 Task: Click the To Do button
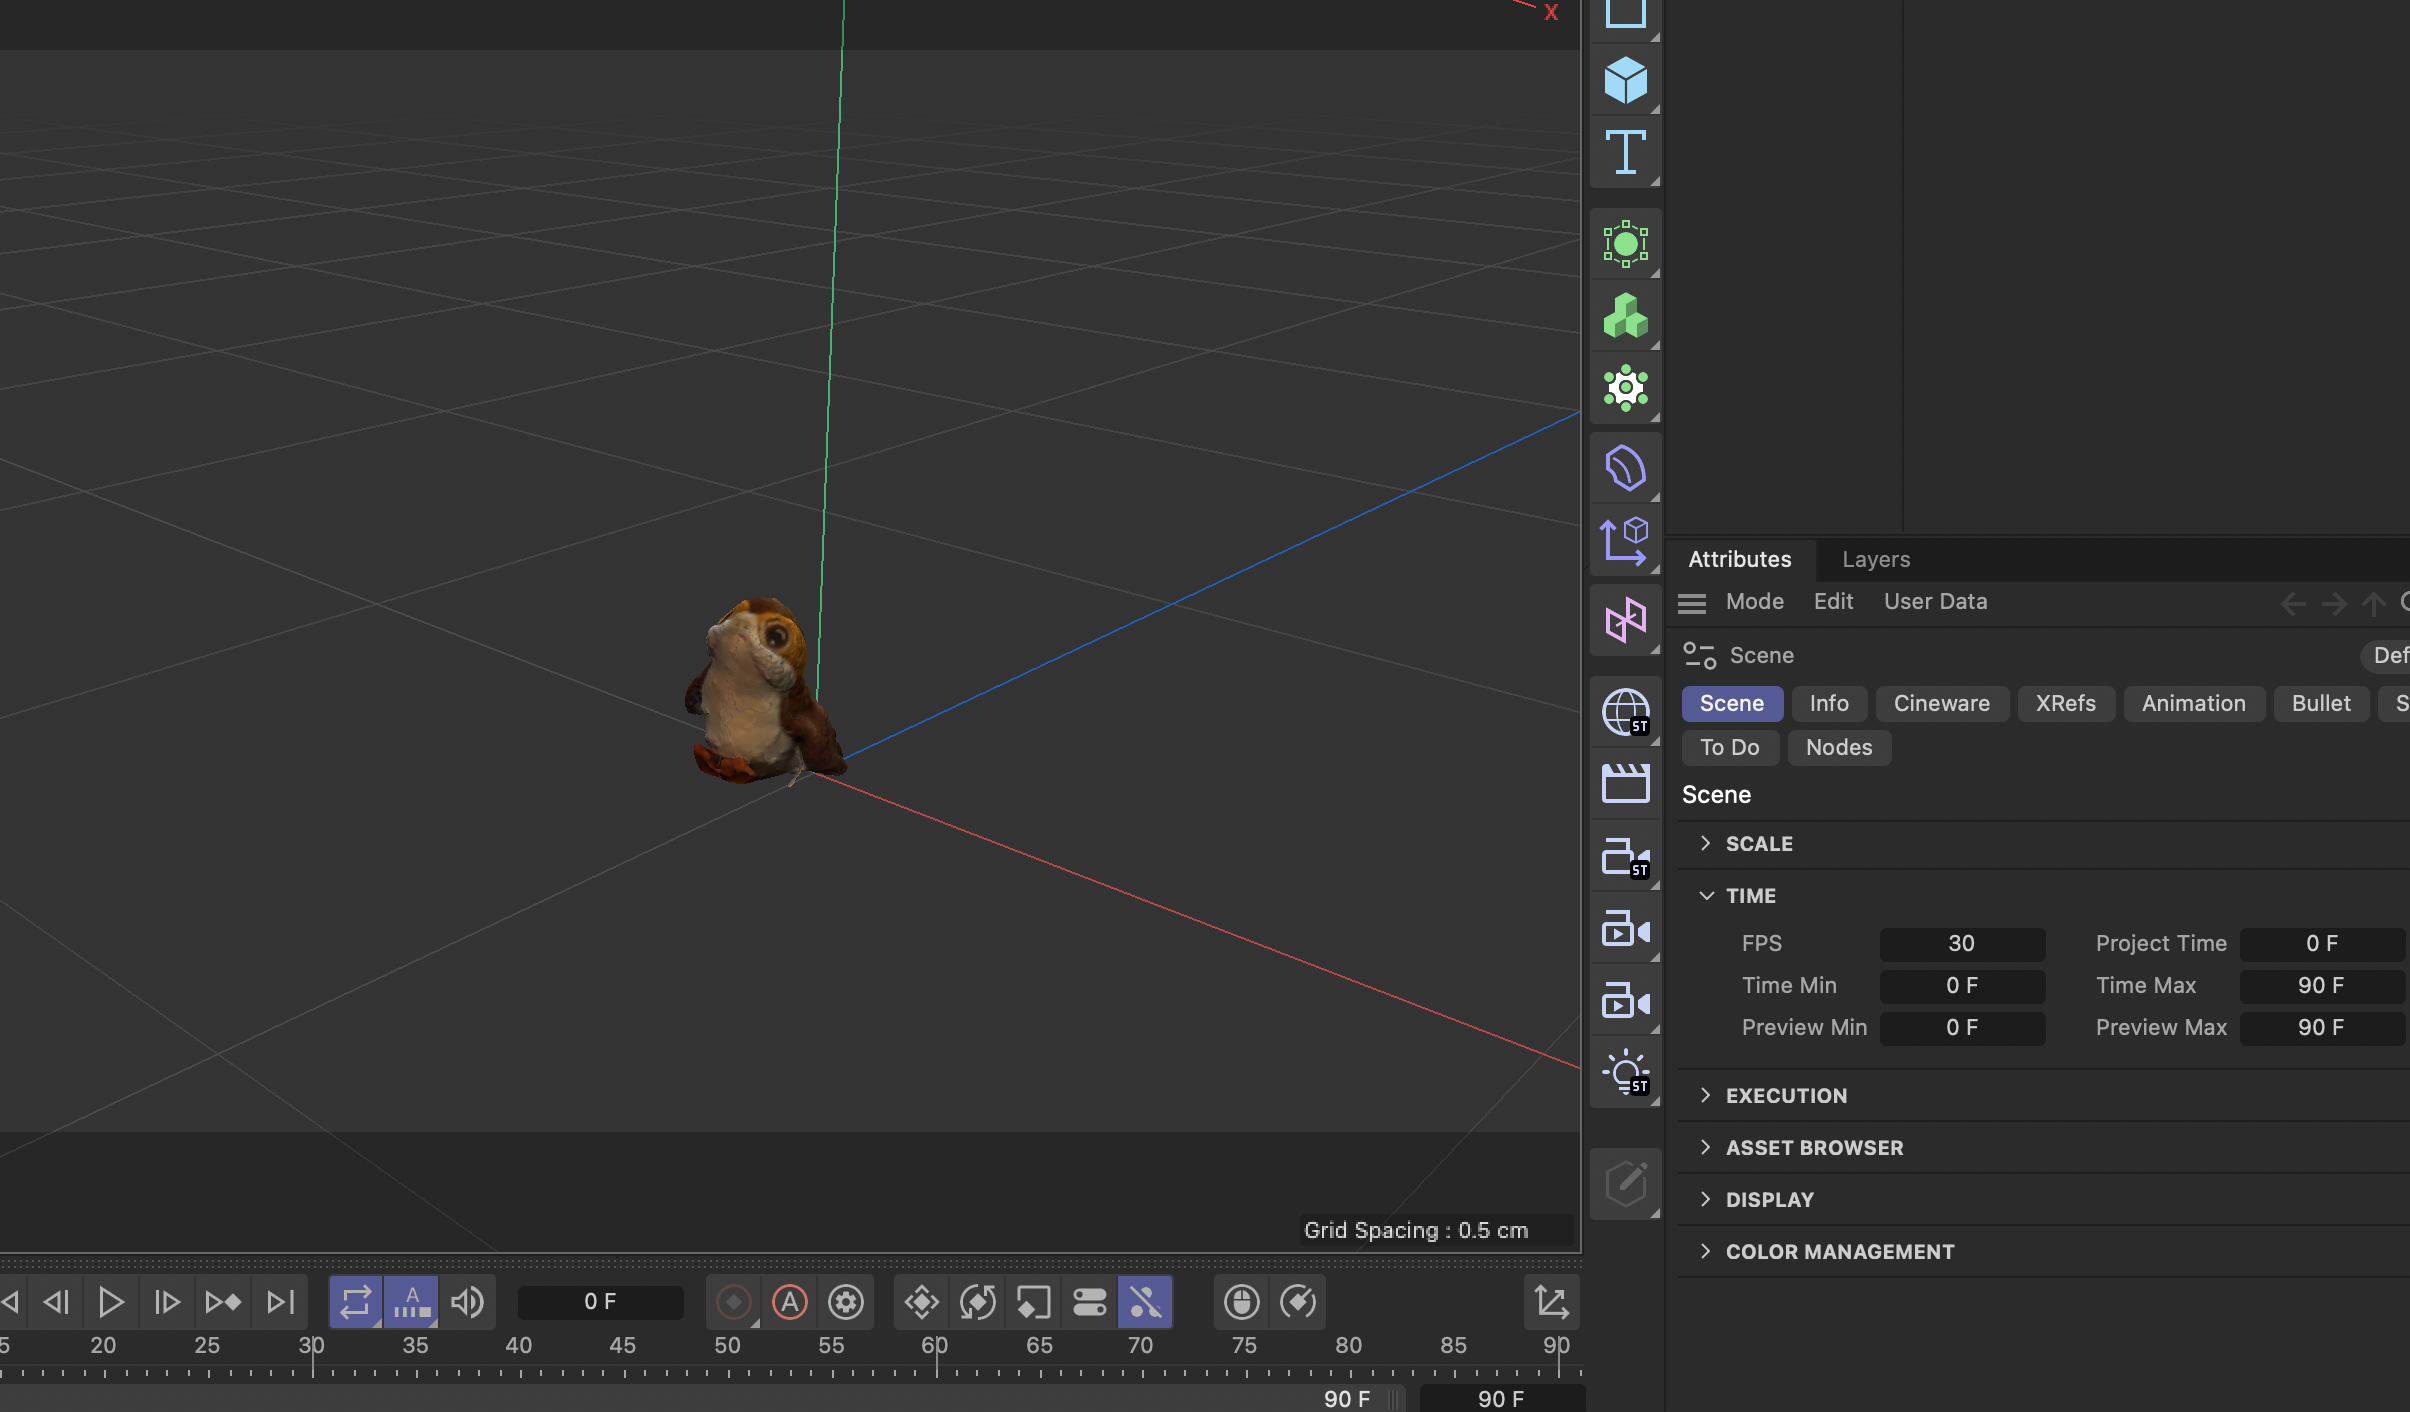click(x=1729, y=747)
